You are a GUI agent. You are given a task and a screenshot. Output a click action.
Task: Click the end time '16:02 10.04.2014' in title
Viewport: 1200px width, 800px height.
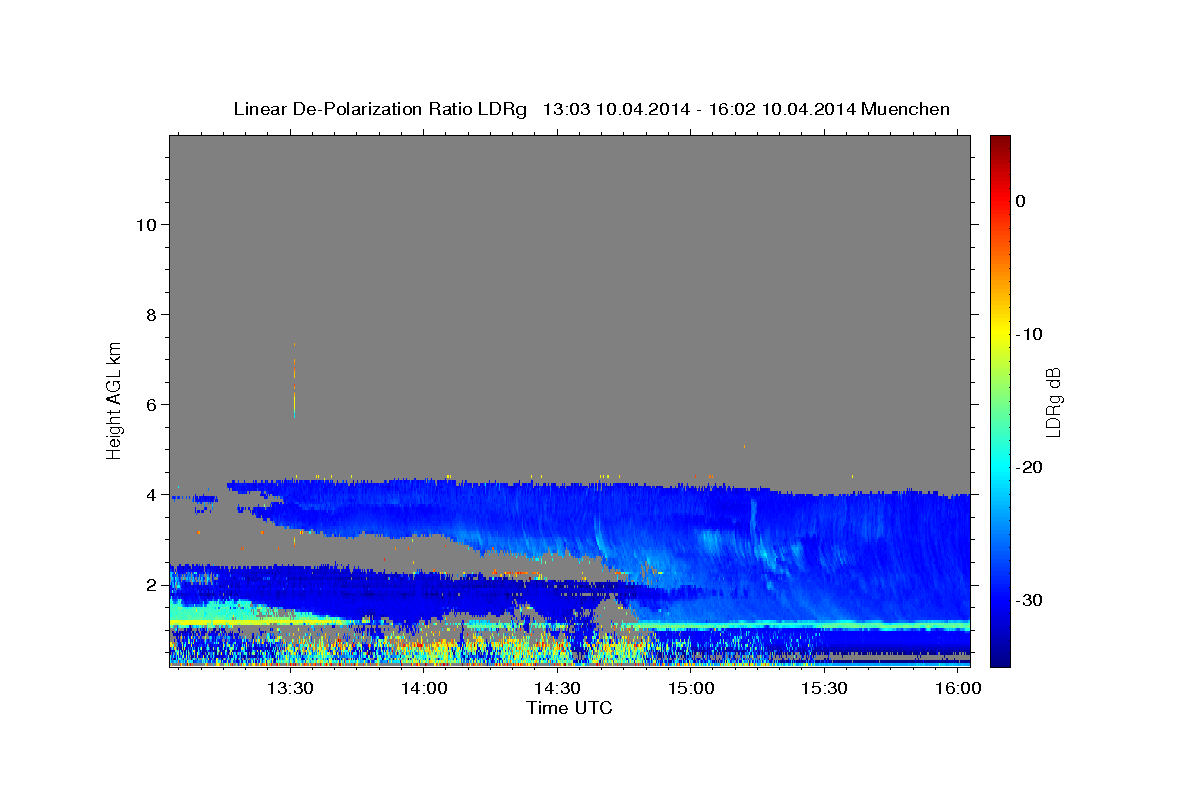[781, 109]
